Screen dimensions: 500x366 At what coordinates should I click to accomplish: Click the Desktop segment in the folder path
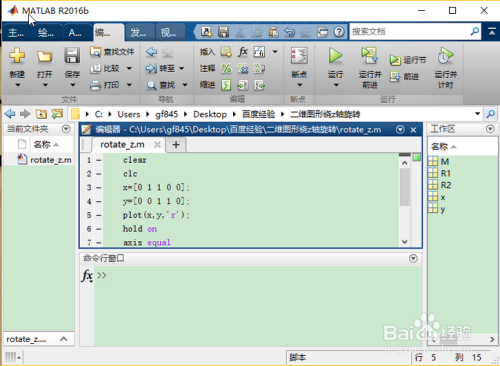[x=210, y=114]
